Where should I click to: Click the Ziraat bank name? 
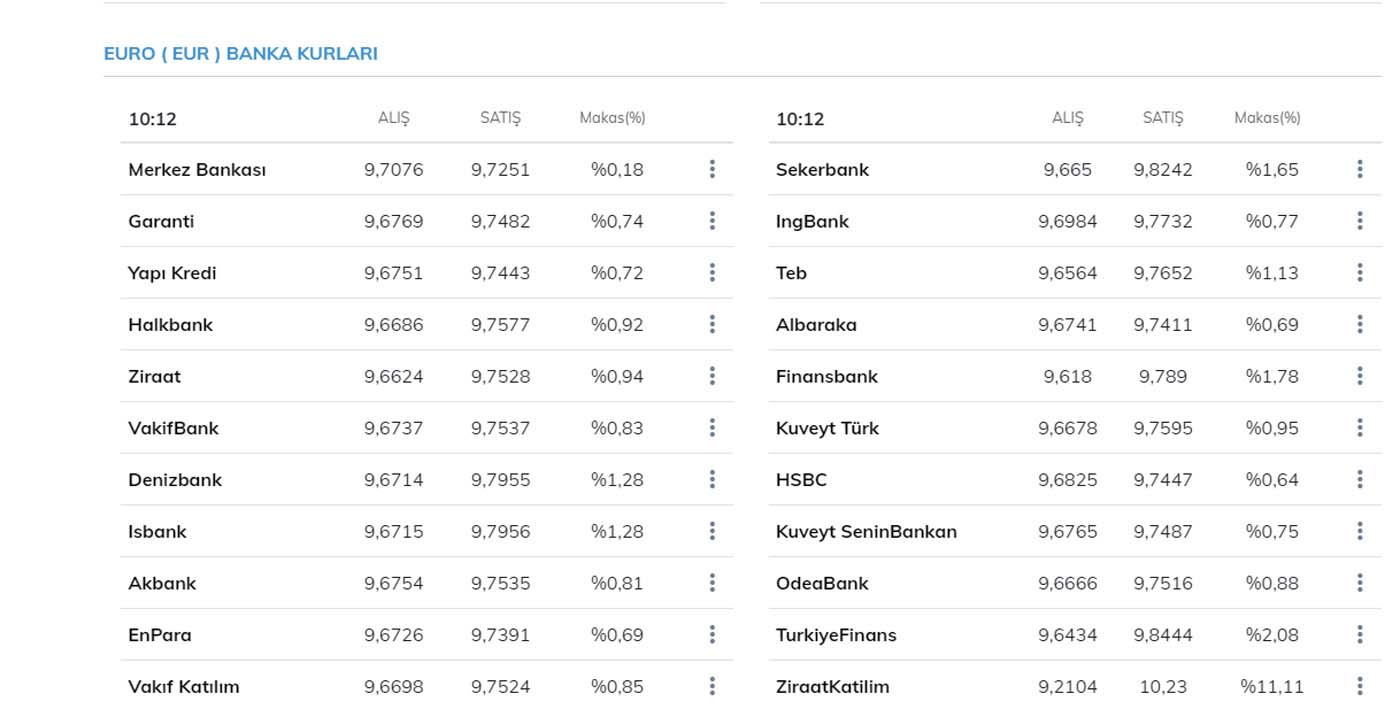(x=154, y=377)
